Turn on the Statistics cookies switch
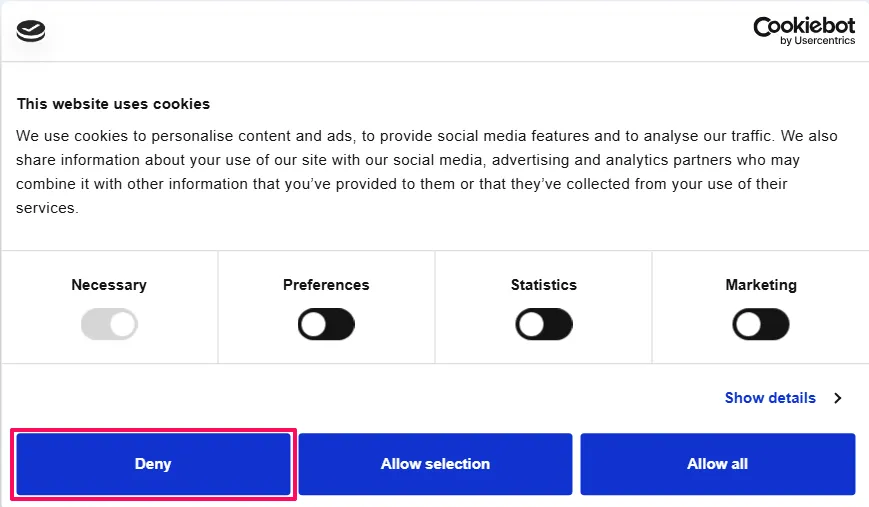This screenshot has height=507, width=869. tap(543, 324)
